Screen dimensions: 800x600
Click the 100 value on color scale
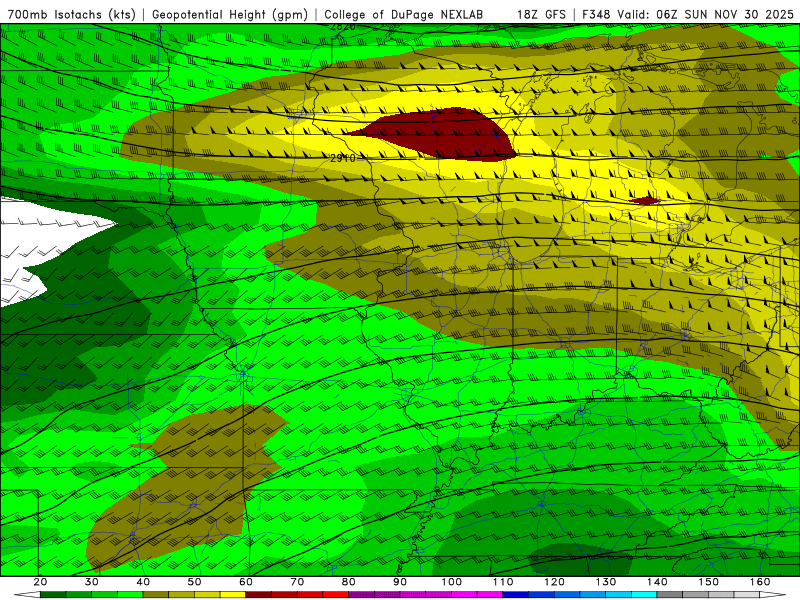coord(452,582)
